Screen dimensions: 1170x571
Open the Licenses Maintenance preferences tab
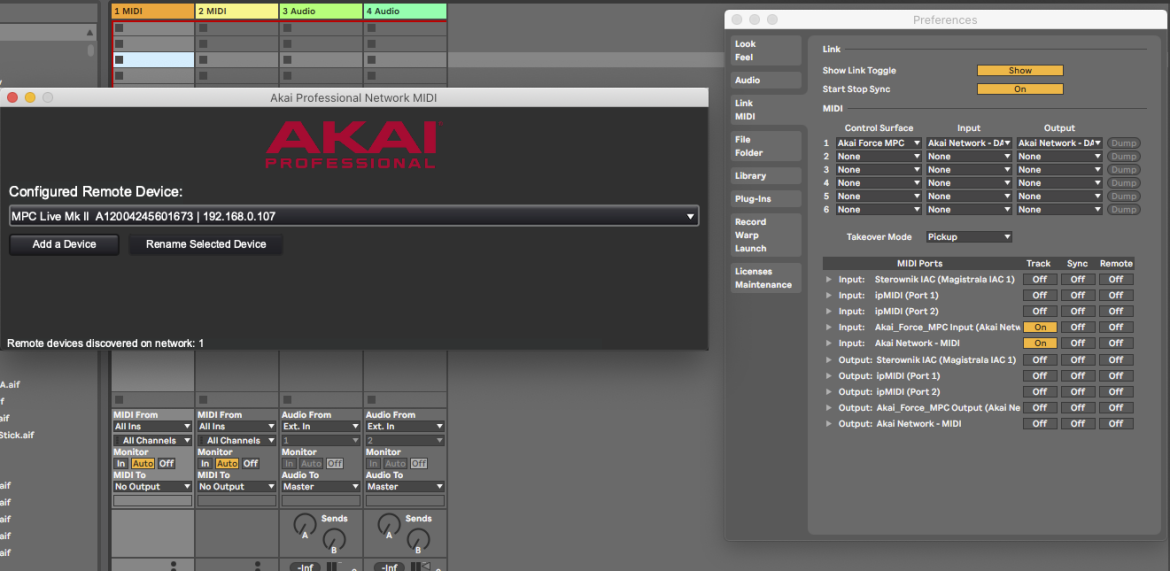[x=766, y=278]
